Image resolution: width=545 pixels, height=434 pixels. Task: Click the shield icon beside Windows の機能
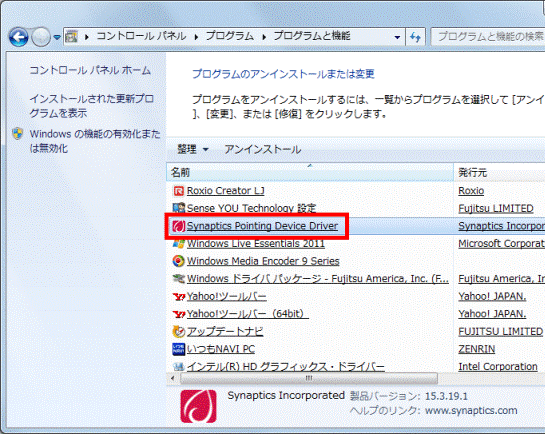(x=18, y=134)
